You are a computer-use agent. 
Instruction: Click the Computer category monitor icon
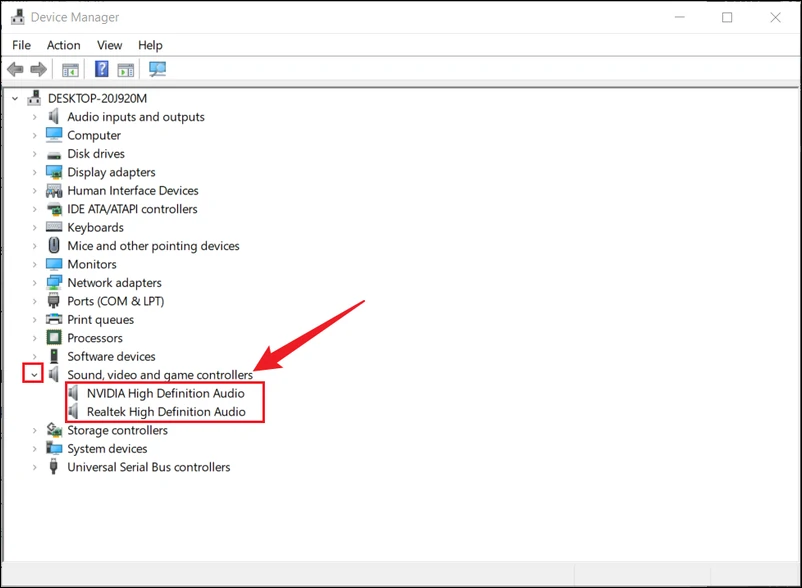[54, 135]
